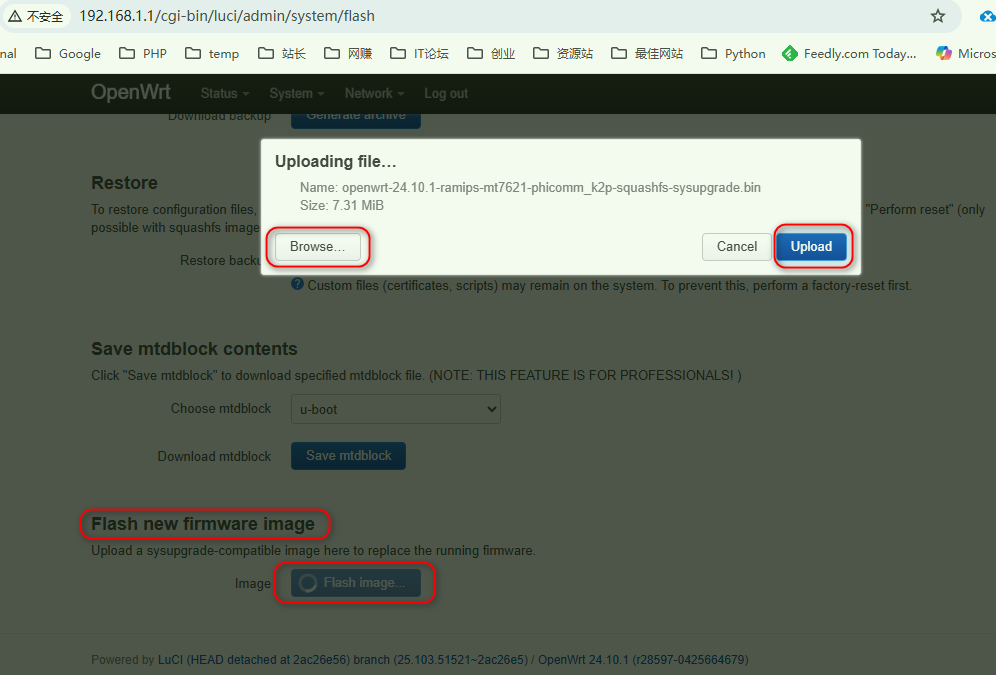Expand the System menu in navbar
This screenshot has width=996, height=675.
pyautogui.click(x=296, y=93)
